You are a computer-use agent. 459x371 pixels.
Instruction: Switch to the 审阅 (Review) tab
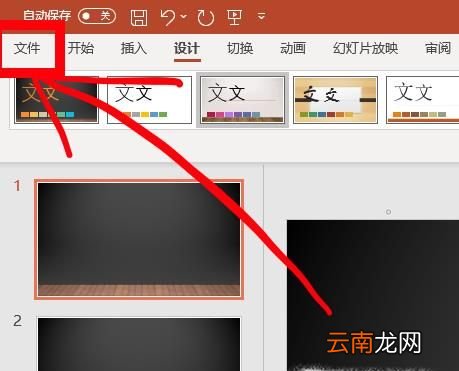click(x=438, y=48)
